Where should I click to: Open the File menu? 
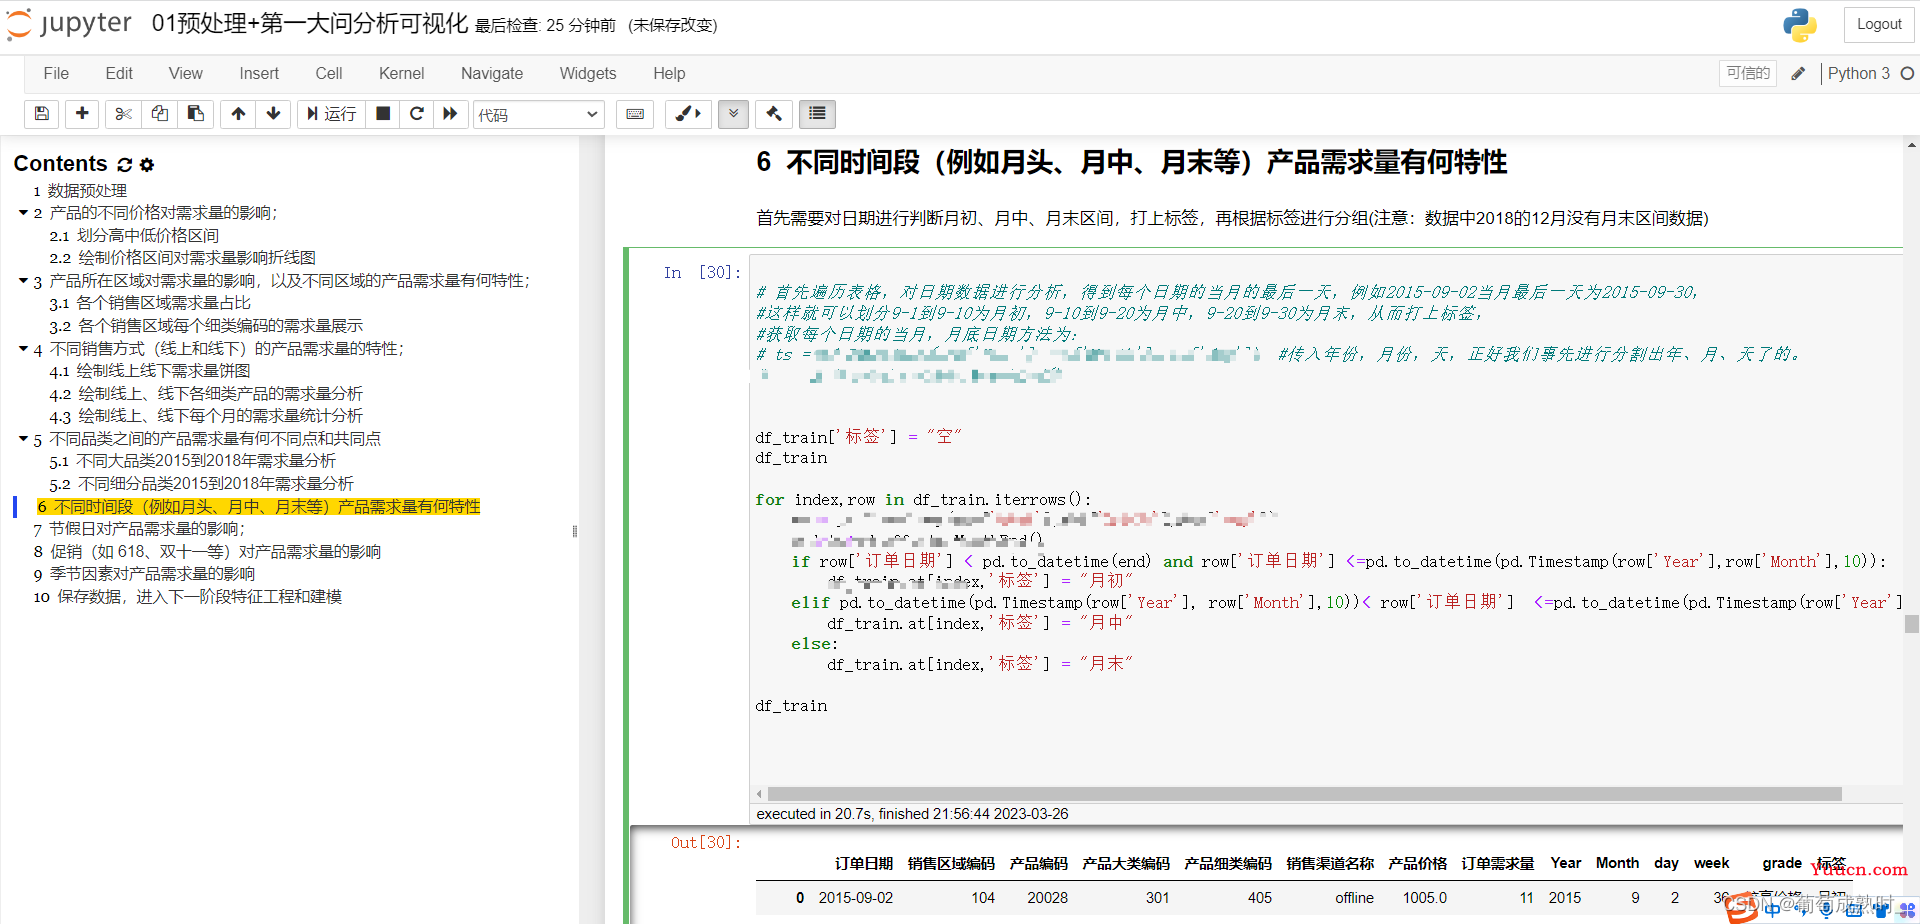[56, 73]
